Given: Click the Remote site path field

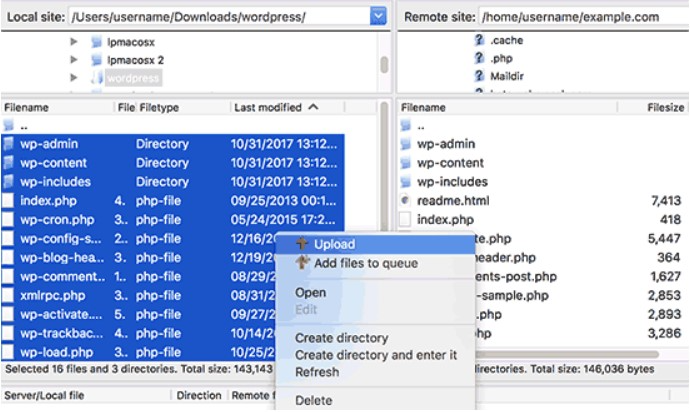Looking at the screenshot, I should (584, 17).
